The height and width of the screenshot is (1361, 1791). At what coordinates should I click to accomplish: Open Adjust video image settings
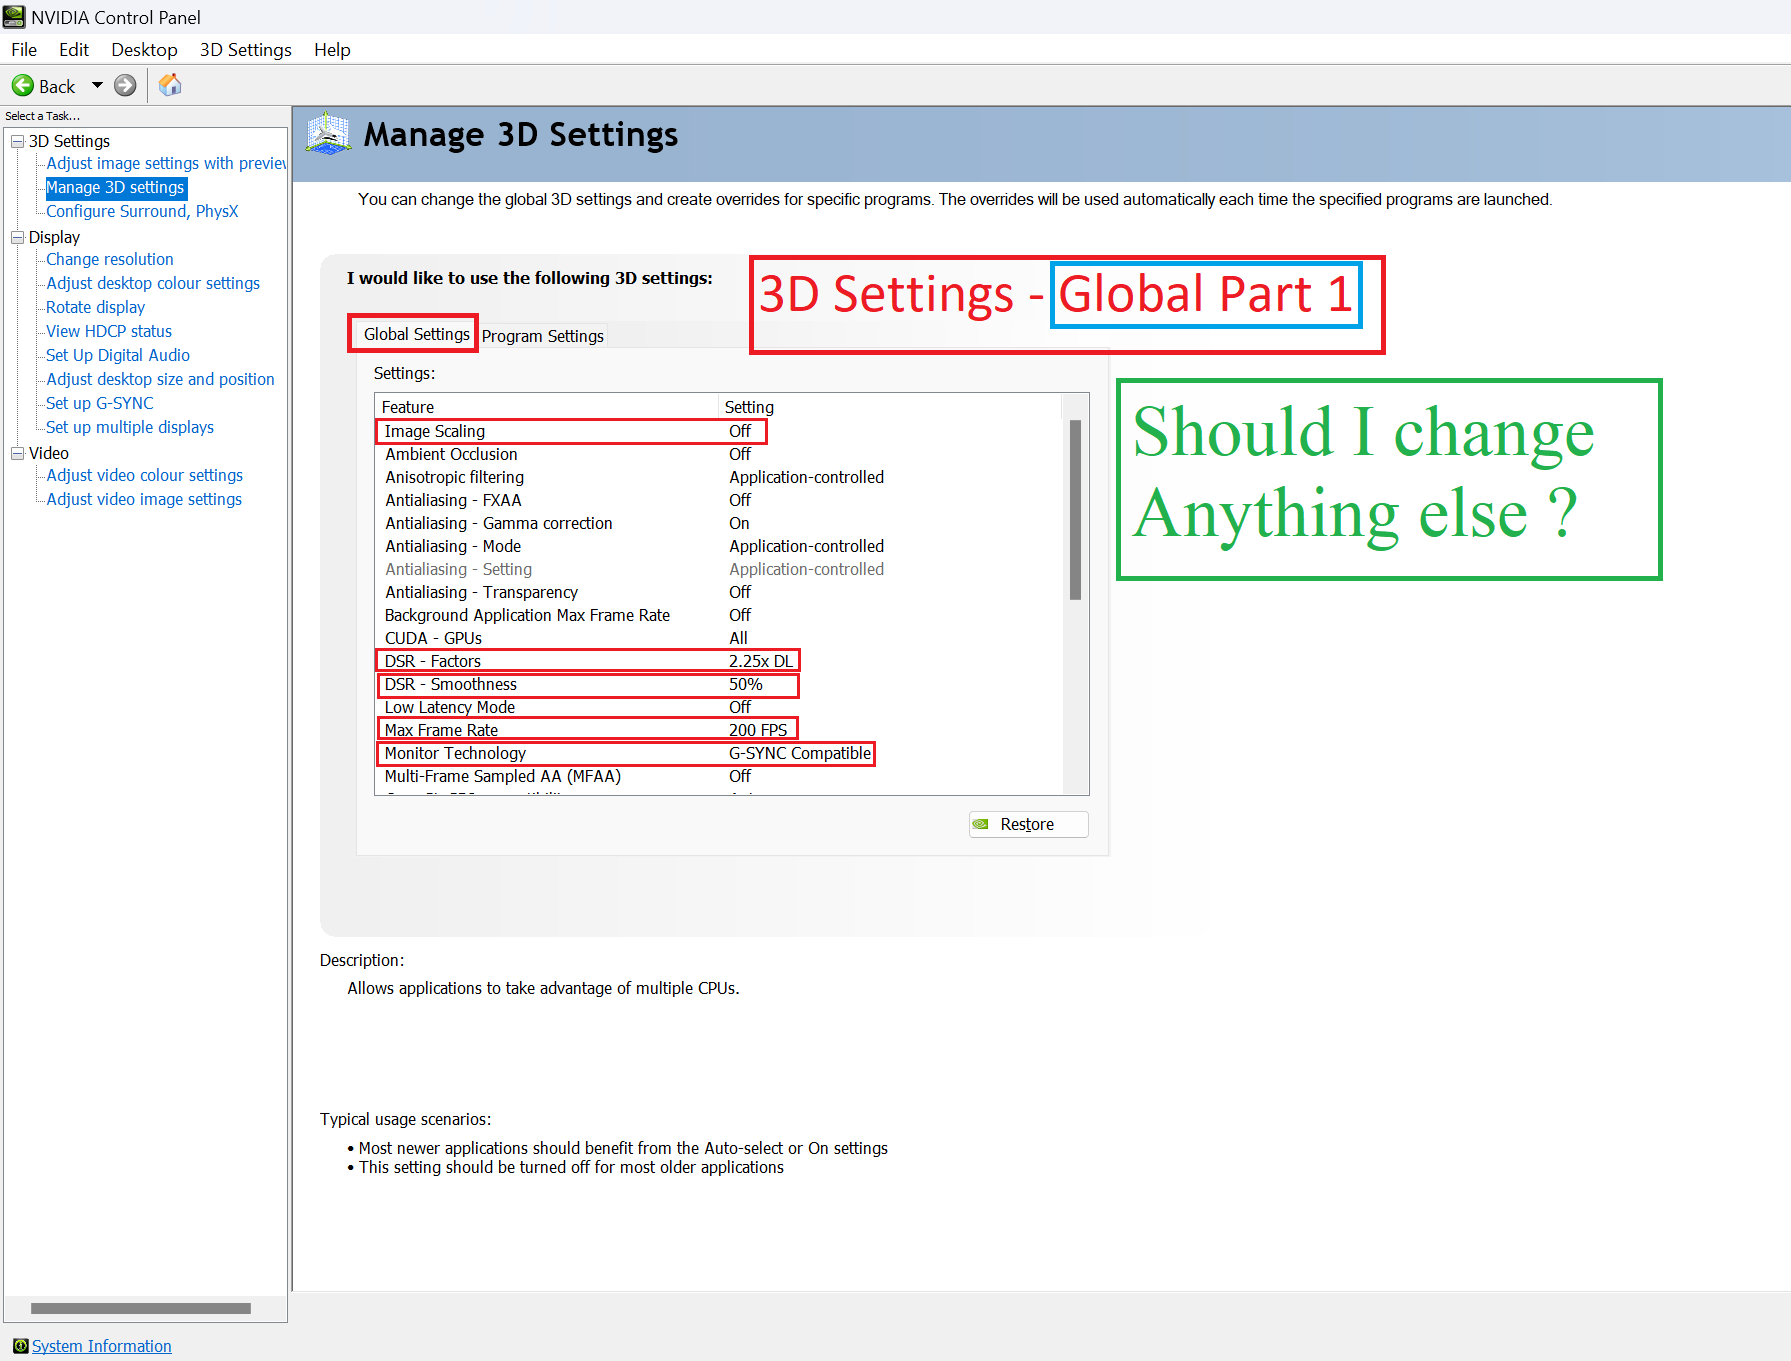pyautogui.click(x=144, y=499)
